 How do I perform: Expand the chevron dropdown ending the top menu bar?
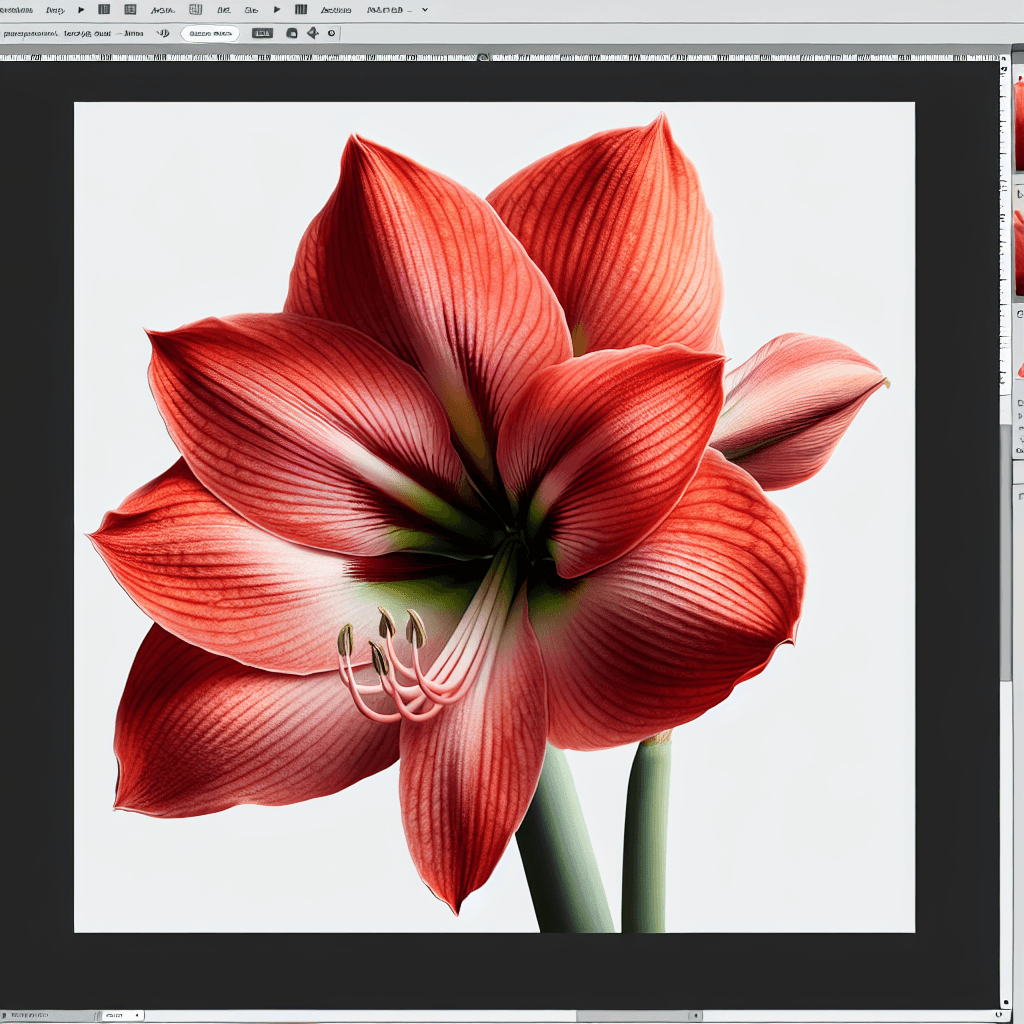point(425,10)
